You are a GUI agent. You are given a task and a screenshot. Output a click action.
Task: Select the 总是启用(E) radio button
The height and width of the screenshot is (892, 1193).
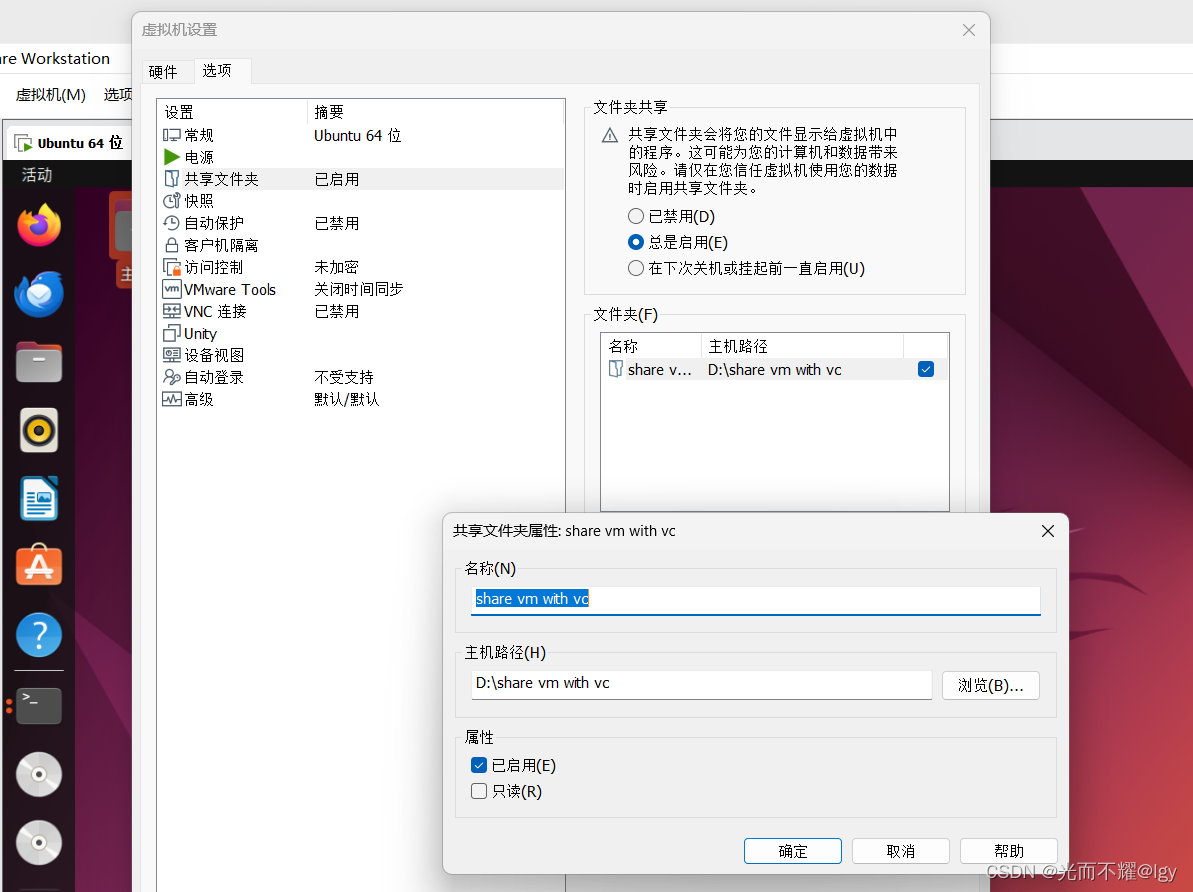tap(635, 242)
